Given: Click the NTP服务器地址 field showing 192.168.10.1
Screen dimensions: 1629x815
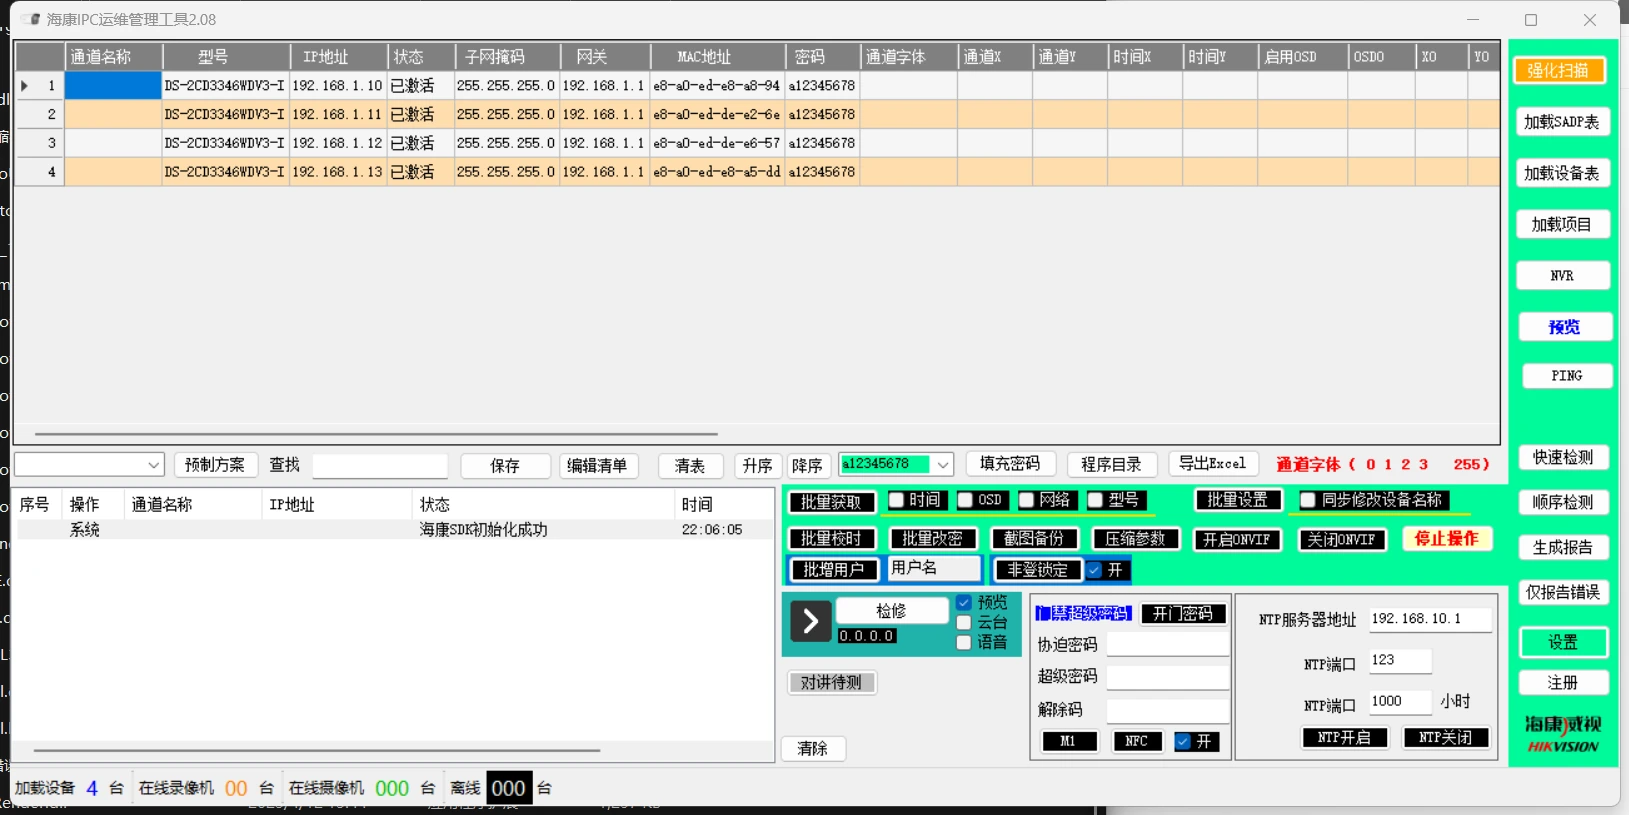Looking at the screenshot, I should point(1429,620).
